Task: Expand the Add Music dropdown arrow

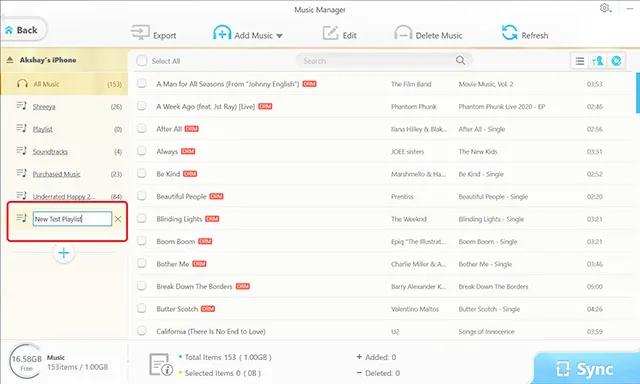Action: 279,36
